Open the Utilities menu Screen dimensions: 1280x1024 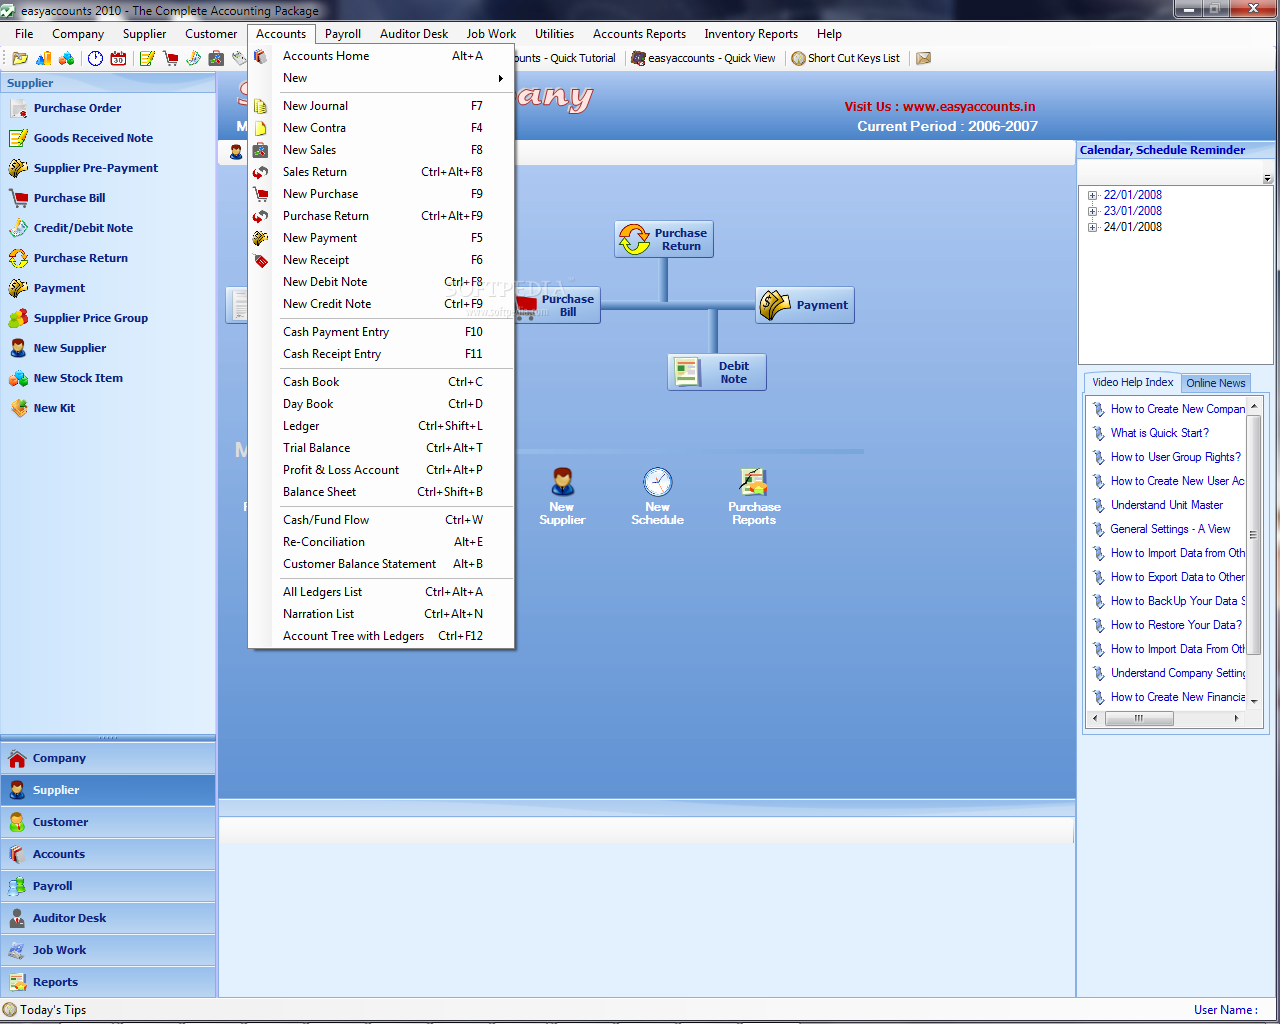pos(554,34)
